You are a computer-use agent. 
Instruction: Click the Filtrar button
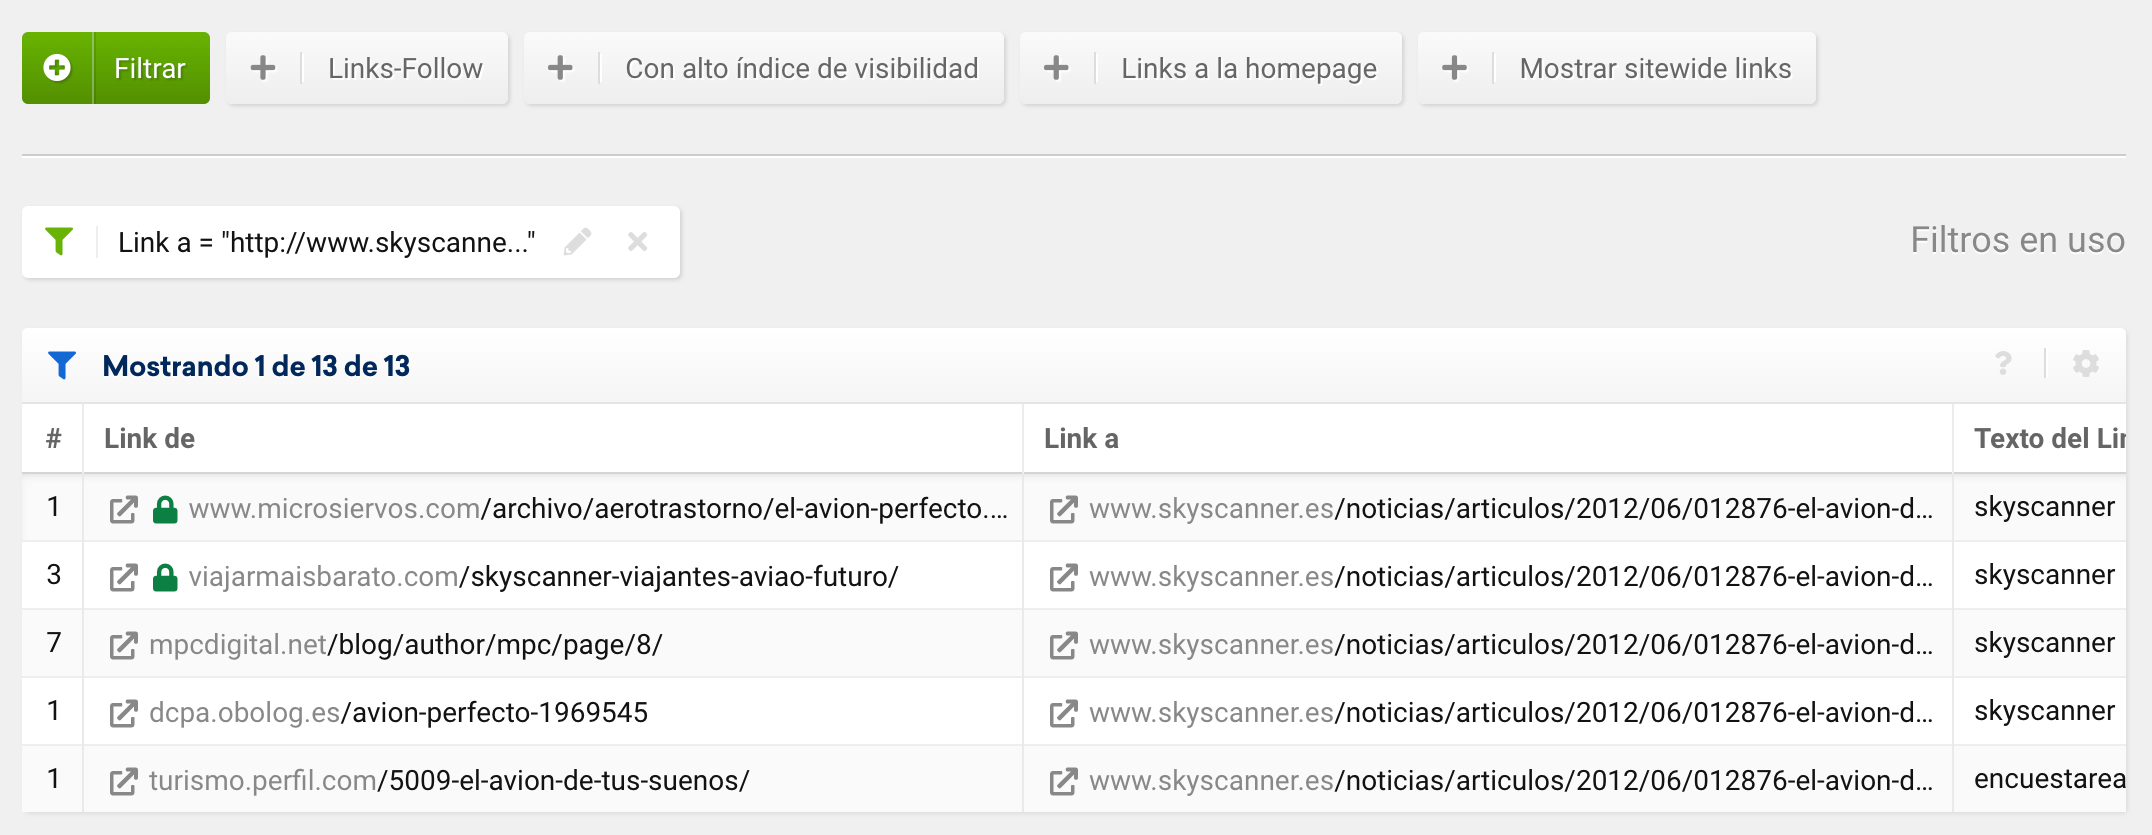(x=150, y=68)
